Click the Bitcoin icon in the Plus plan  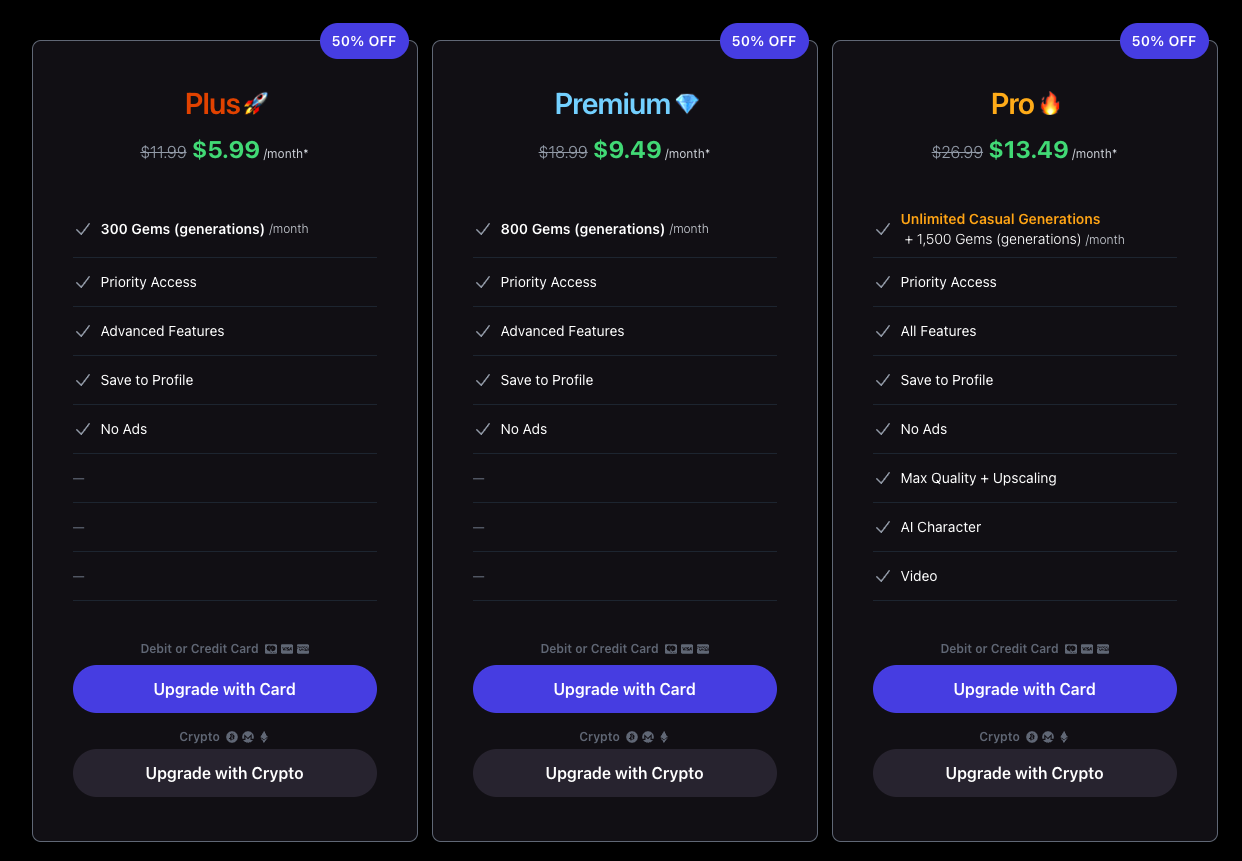click(x=232, y=737)
